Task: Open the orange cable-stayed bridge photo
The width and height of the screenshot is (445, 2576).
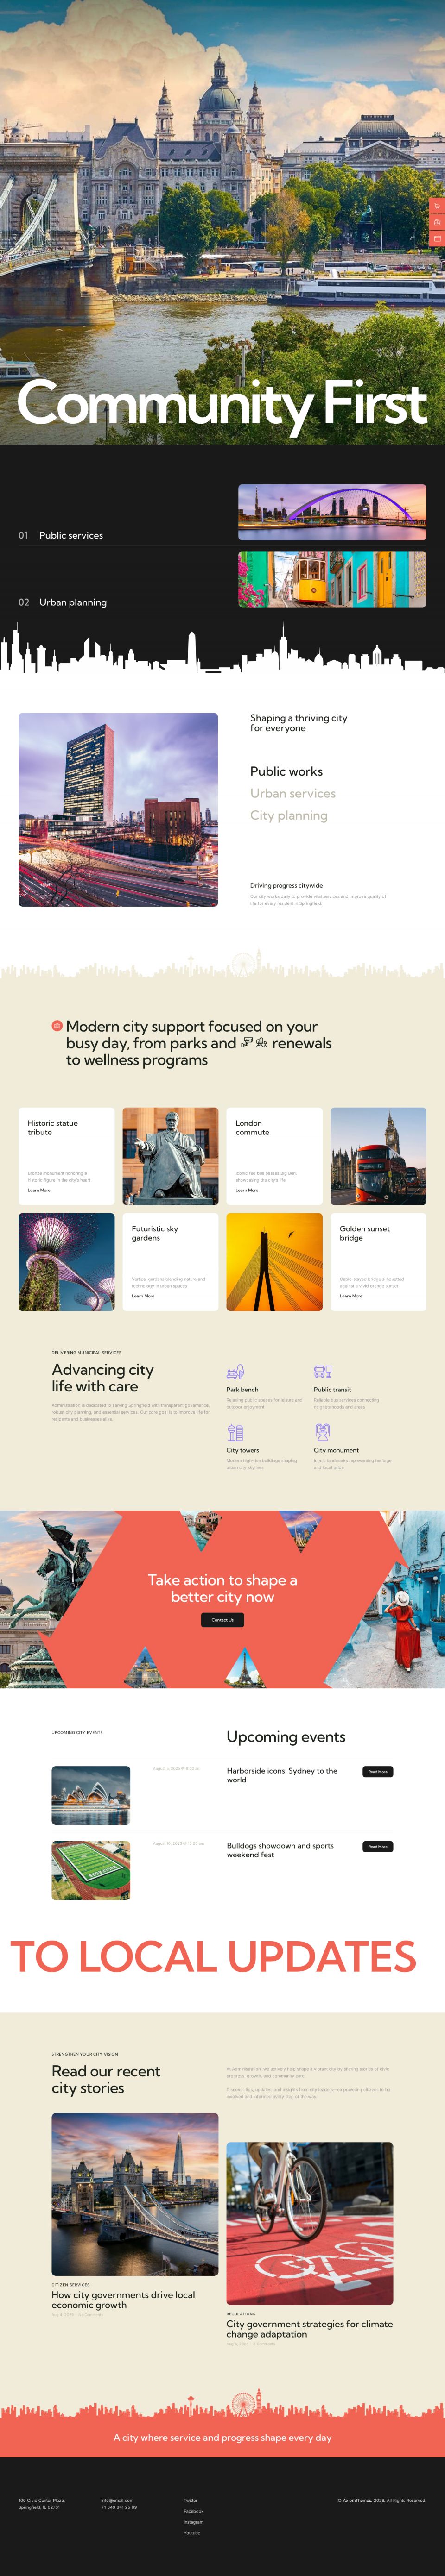Action: (274, 1262)
